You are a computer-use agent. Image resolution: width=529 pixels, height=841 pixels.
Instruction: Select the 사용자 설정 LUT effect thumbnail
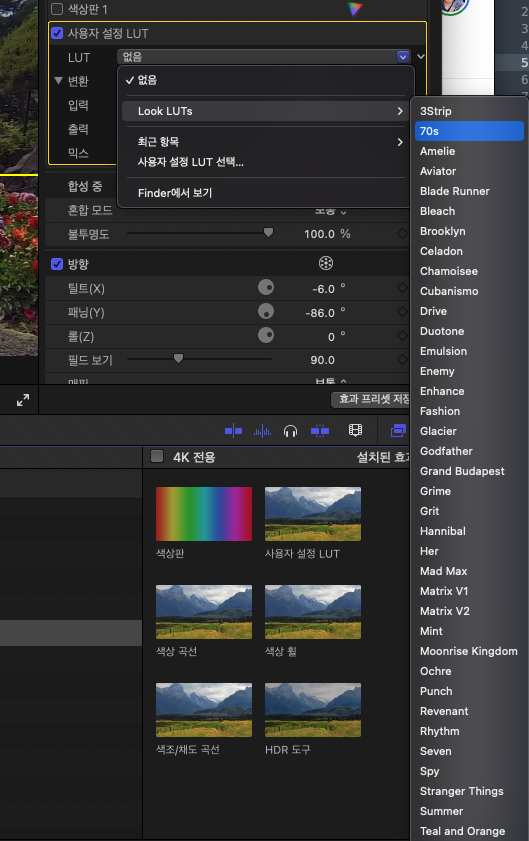(313, 514)
